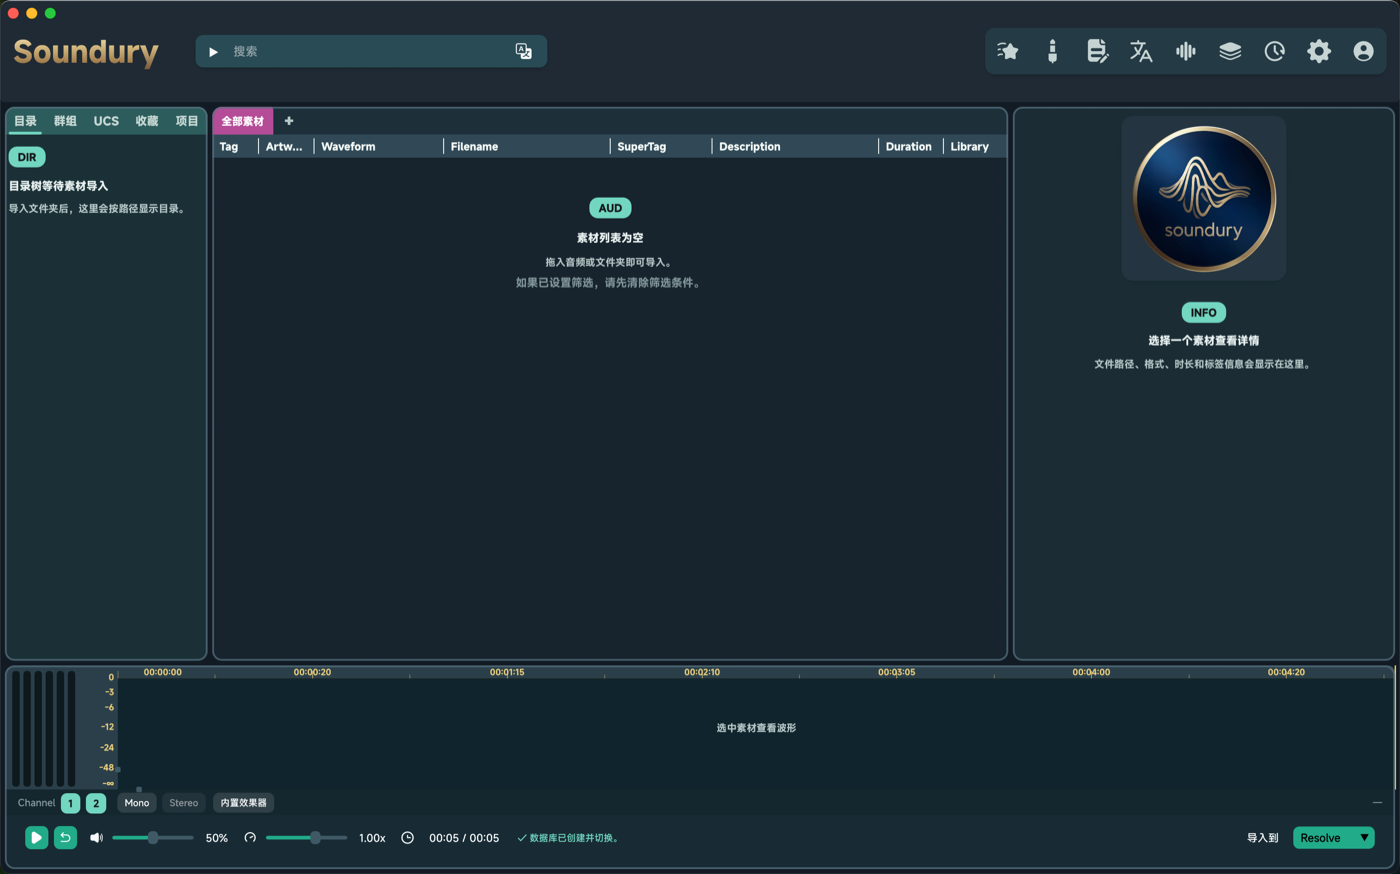Screen dimensions: 1400x874
Task: Click the search input field
Action: [371, 51]
